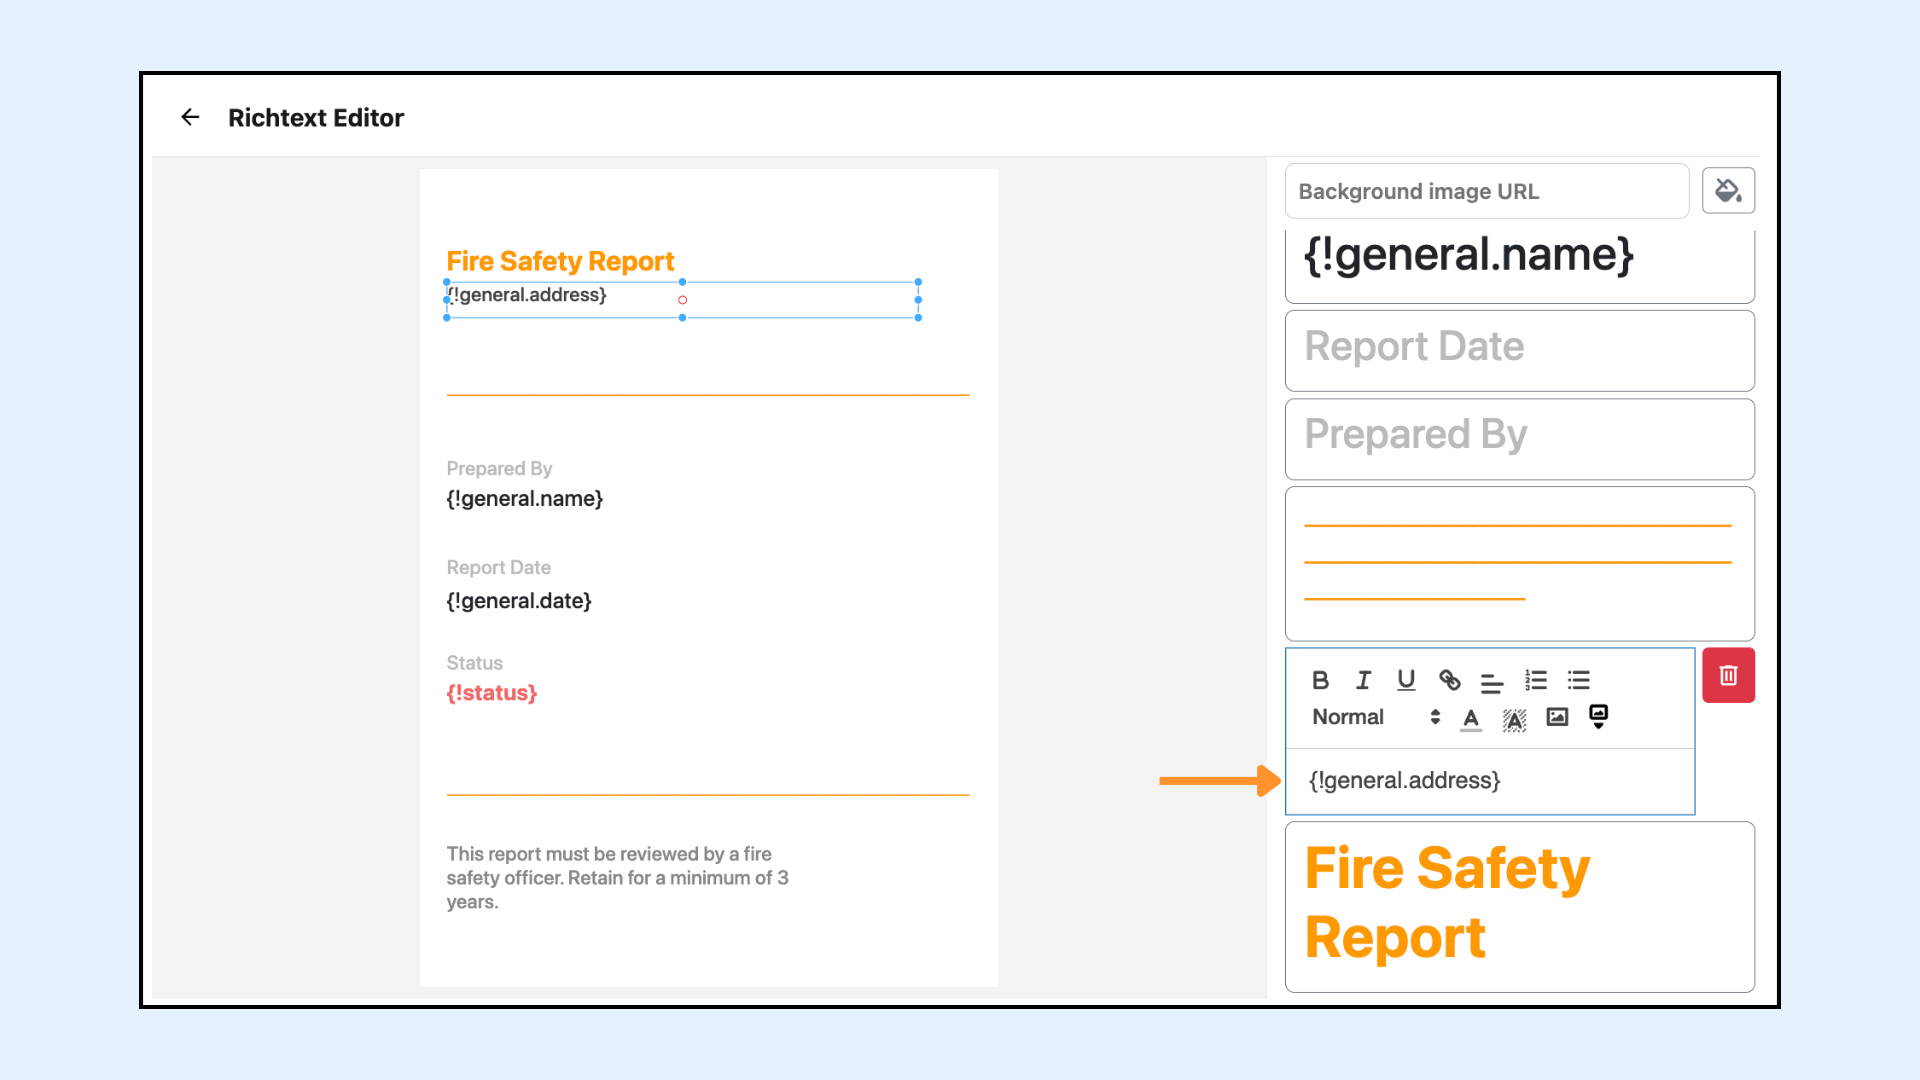Screen dimensions: 1920x1080
Task: Apply bulleted list formatting
Action: click(1579, 680)
